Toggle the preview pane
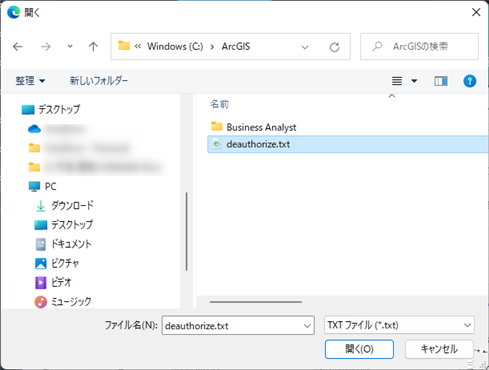The height and width of the screenshot is (370, 489). pyautogui.click(x=441, y=81)
